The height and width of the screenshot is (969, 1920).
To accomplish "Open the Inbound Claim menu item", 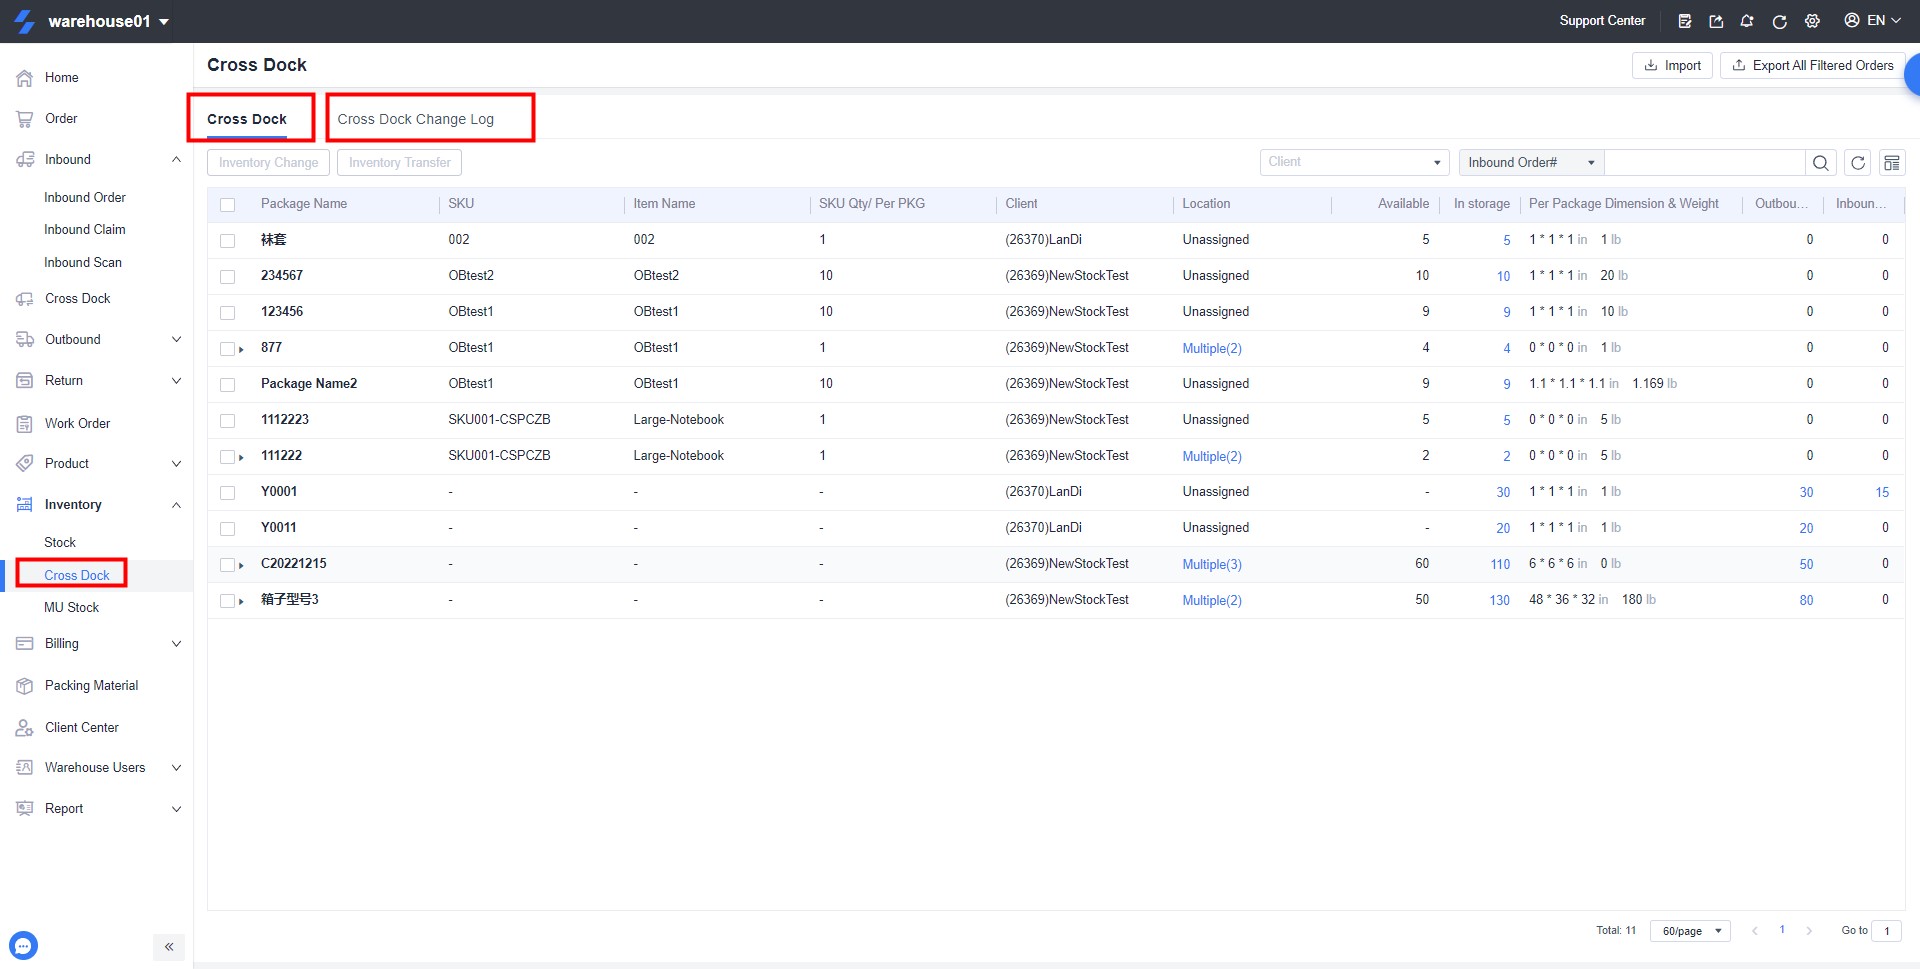I will point(85,229).
